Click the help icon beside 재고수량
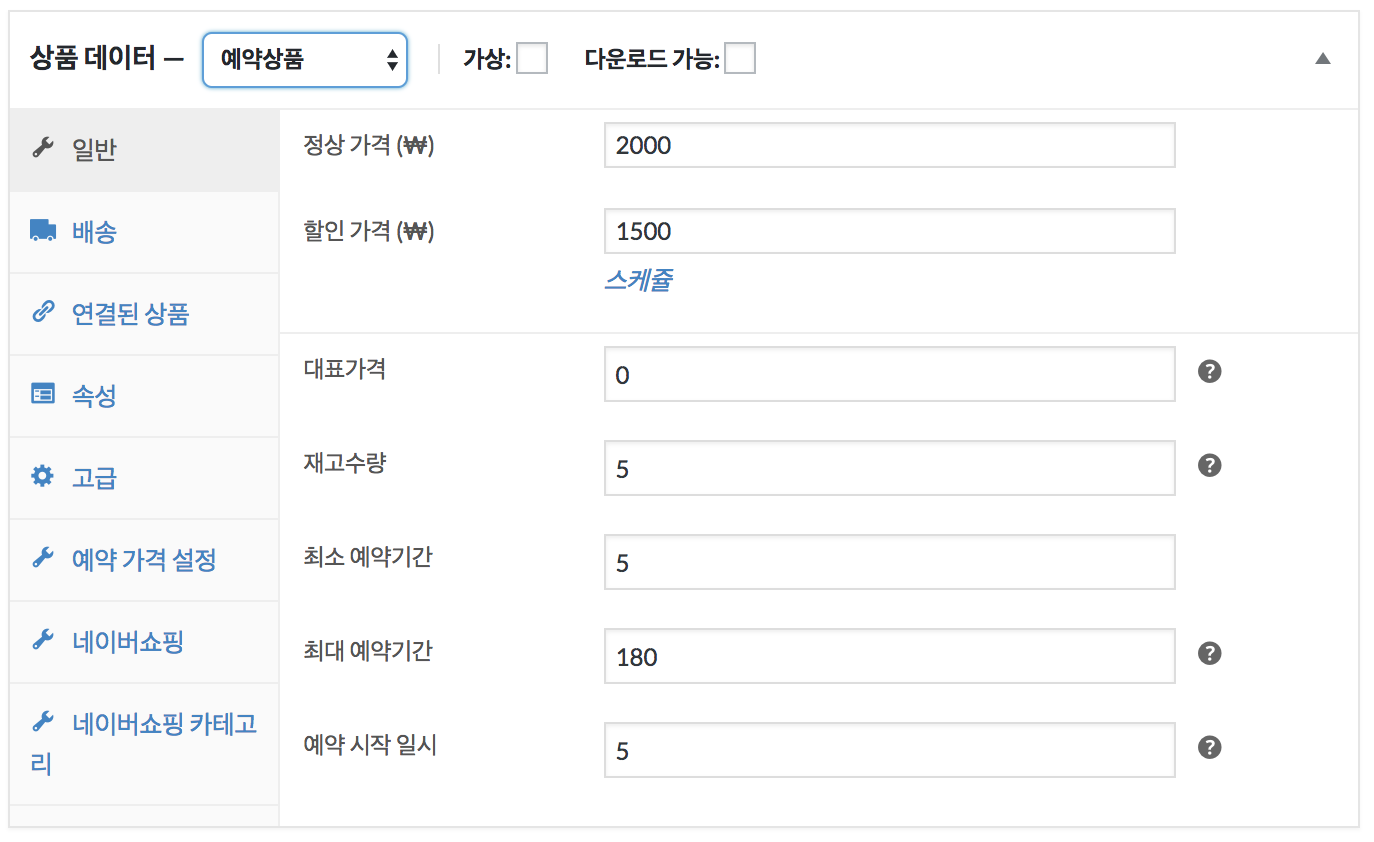 click(1210, 466)
